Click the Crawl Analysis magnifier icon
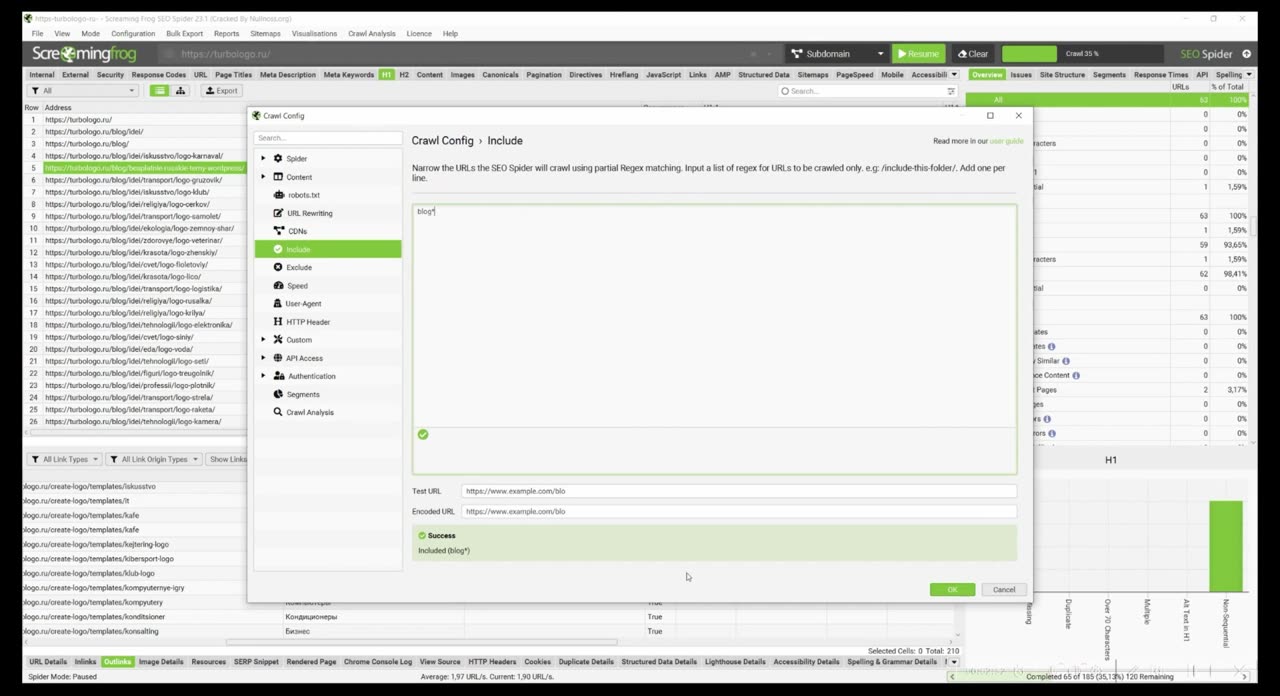The image size is (1280, 696). 278,412
